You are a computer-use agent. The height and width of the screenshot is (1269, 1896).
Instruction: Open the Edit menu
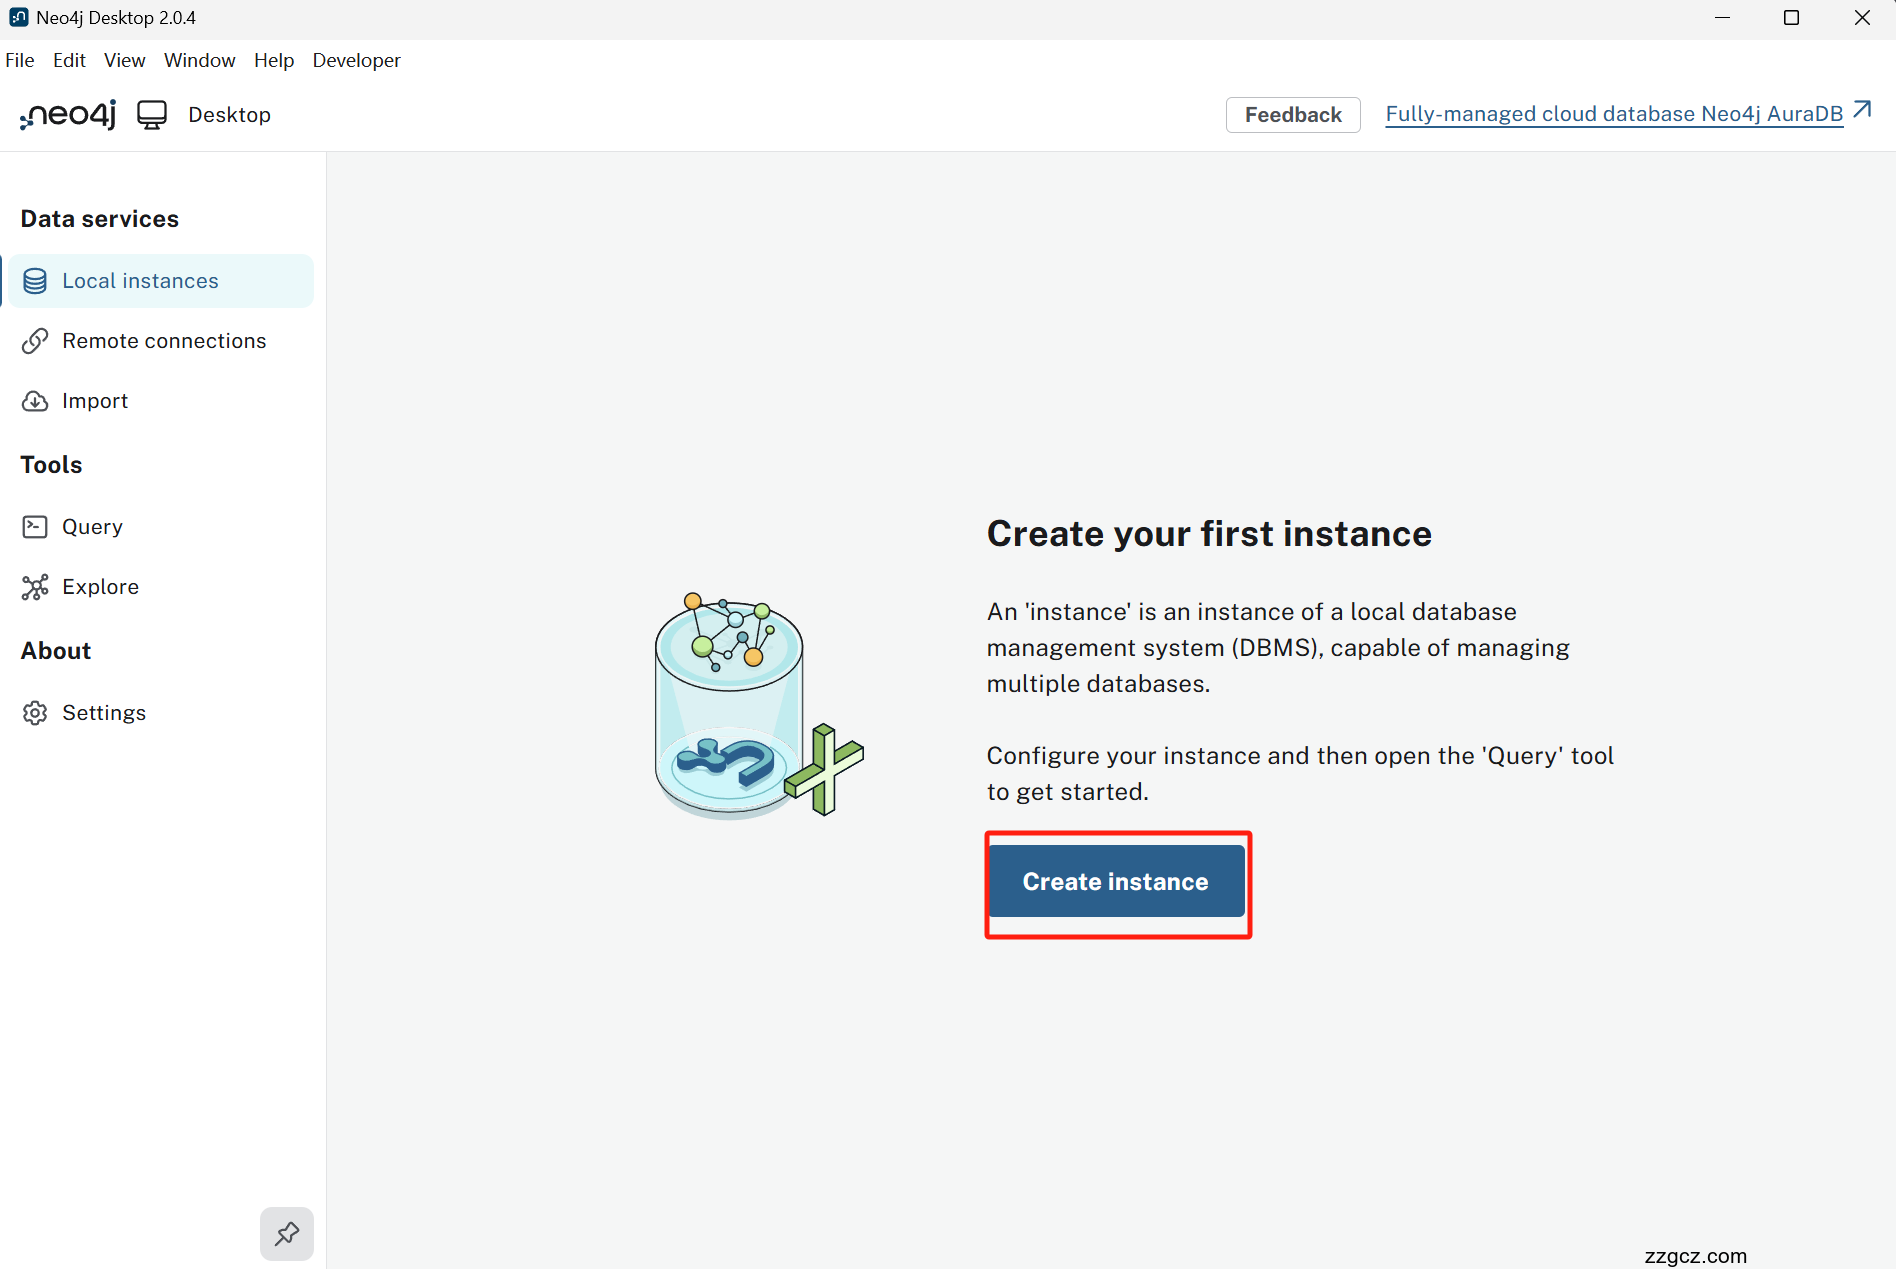click(x=69, y=60)
